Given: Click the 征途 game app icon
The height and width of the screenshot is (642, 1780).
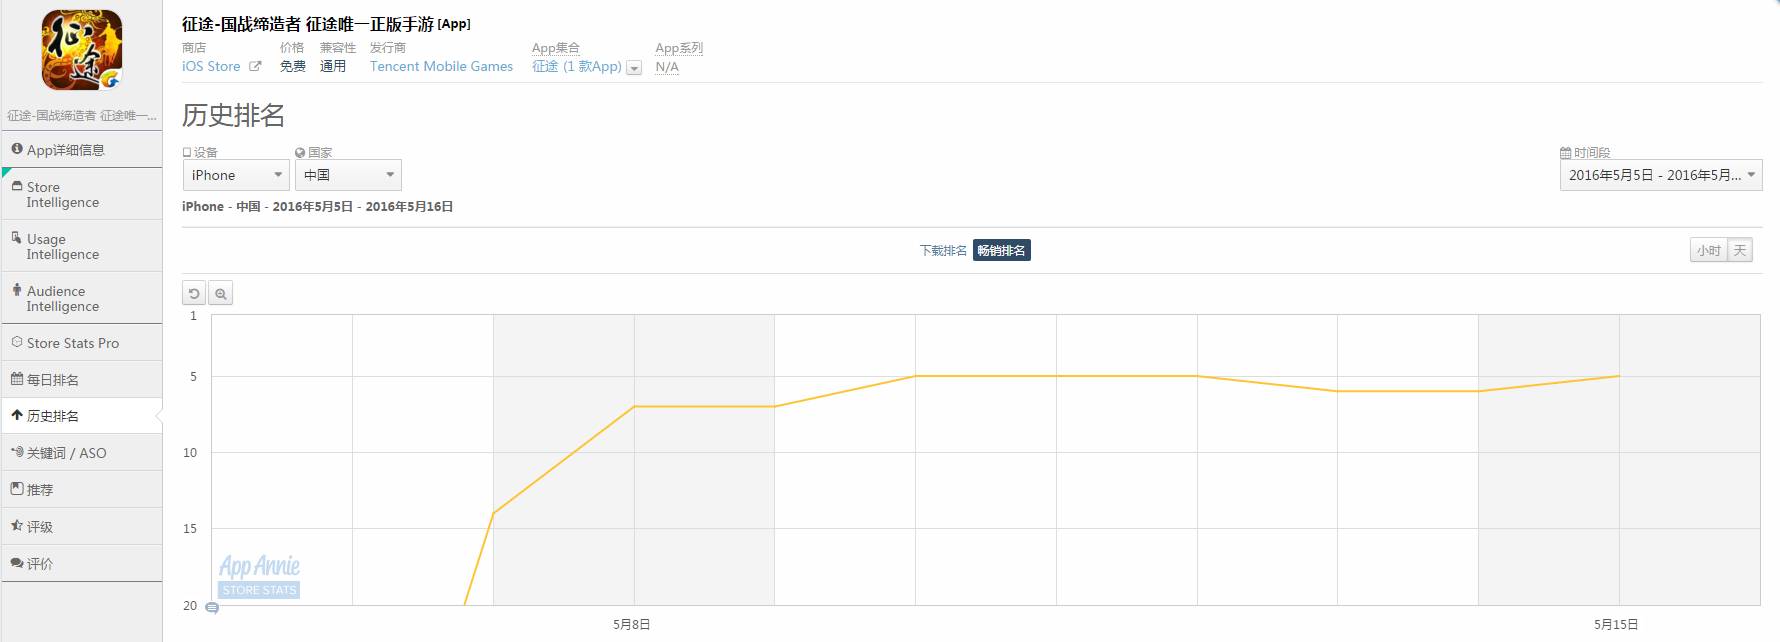Looking at the screenshot, I should coord(82,50).
